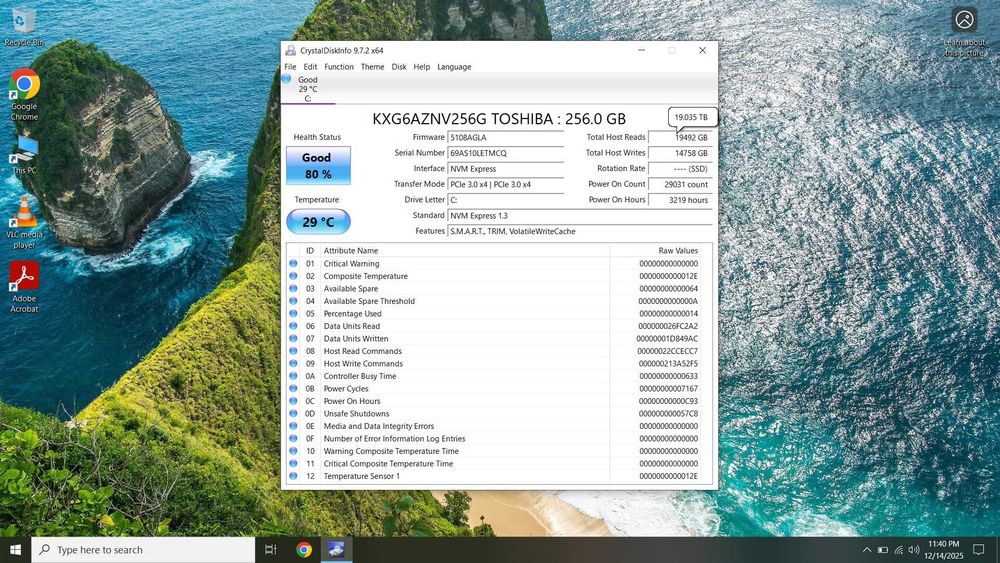Open the volume tray icon
The image size is (1000, 563).
pyautogui.click(x=914, y=550)
